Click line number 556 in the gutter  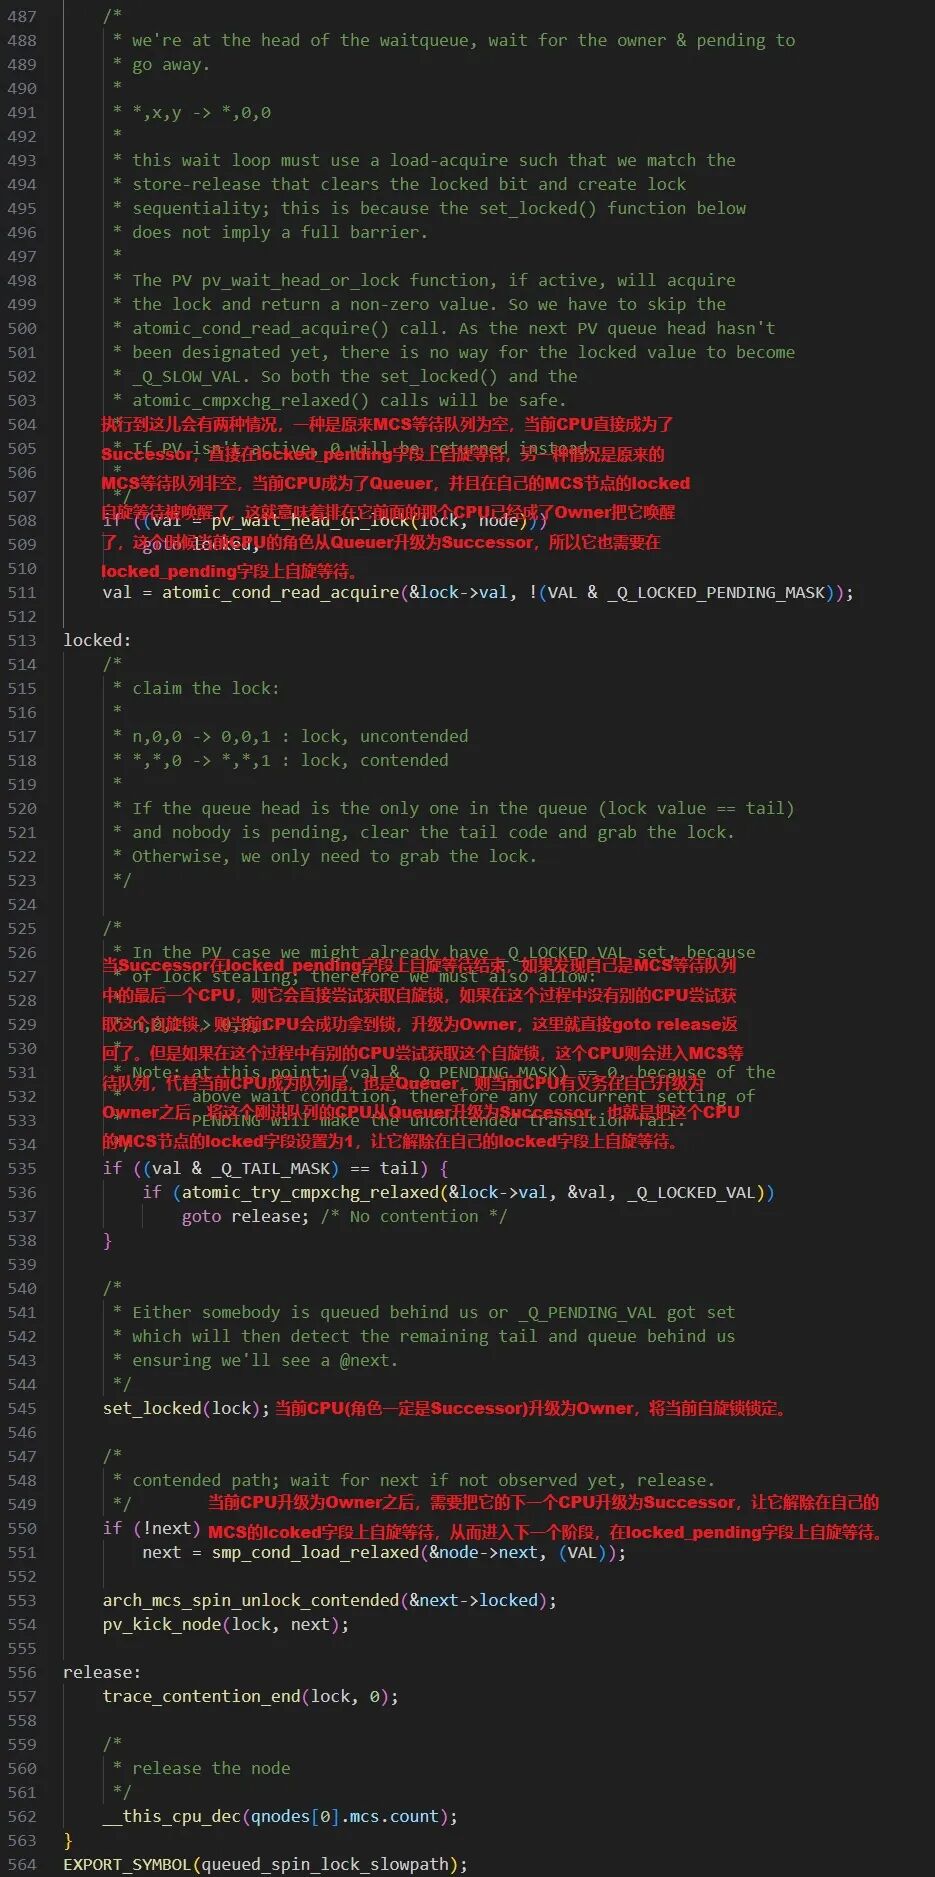coord(21,1672)
